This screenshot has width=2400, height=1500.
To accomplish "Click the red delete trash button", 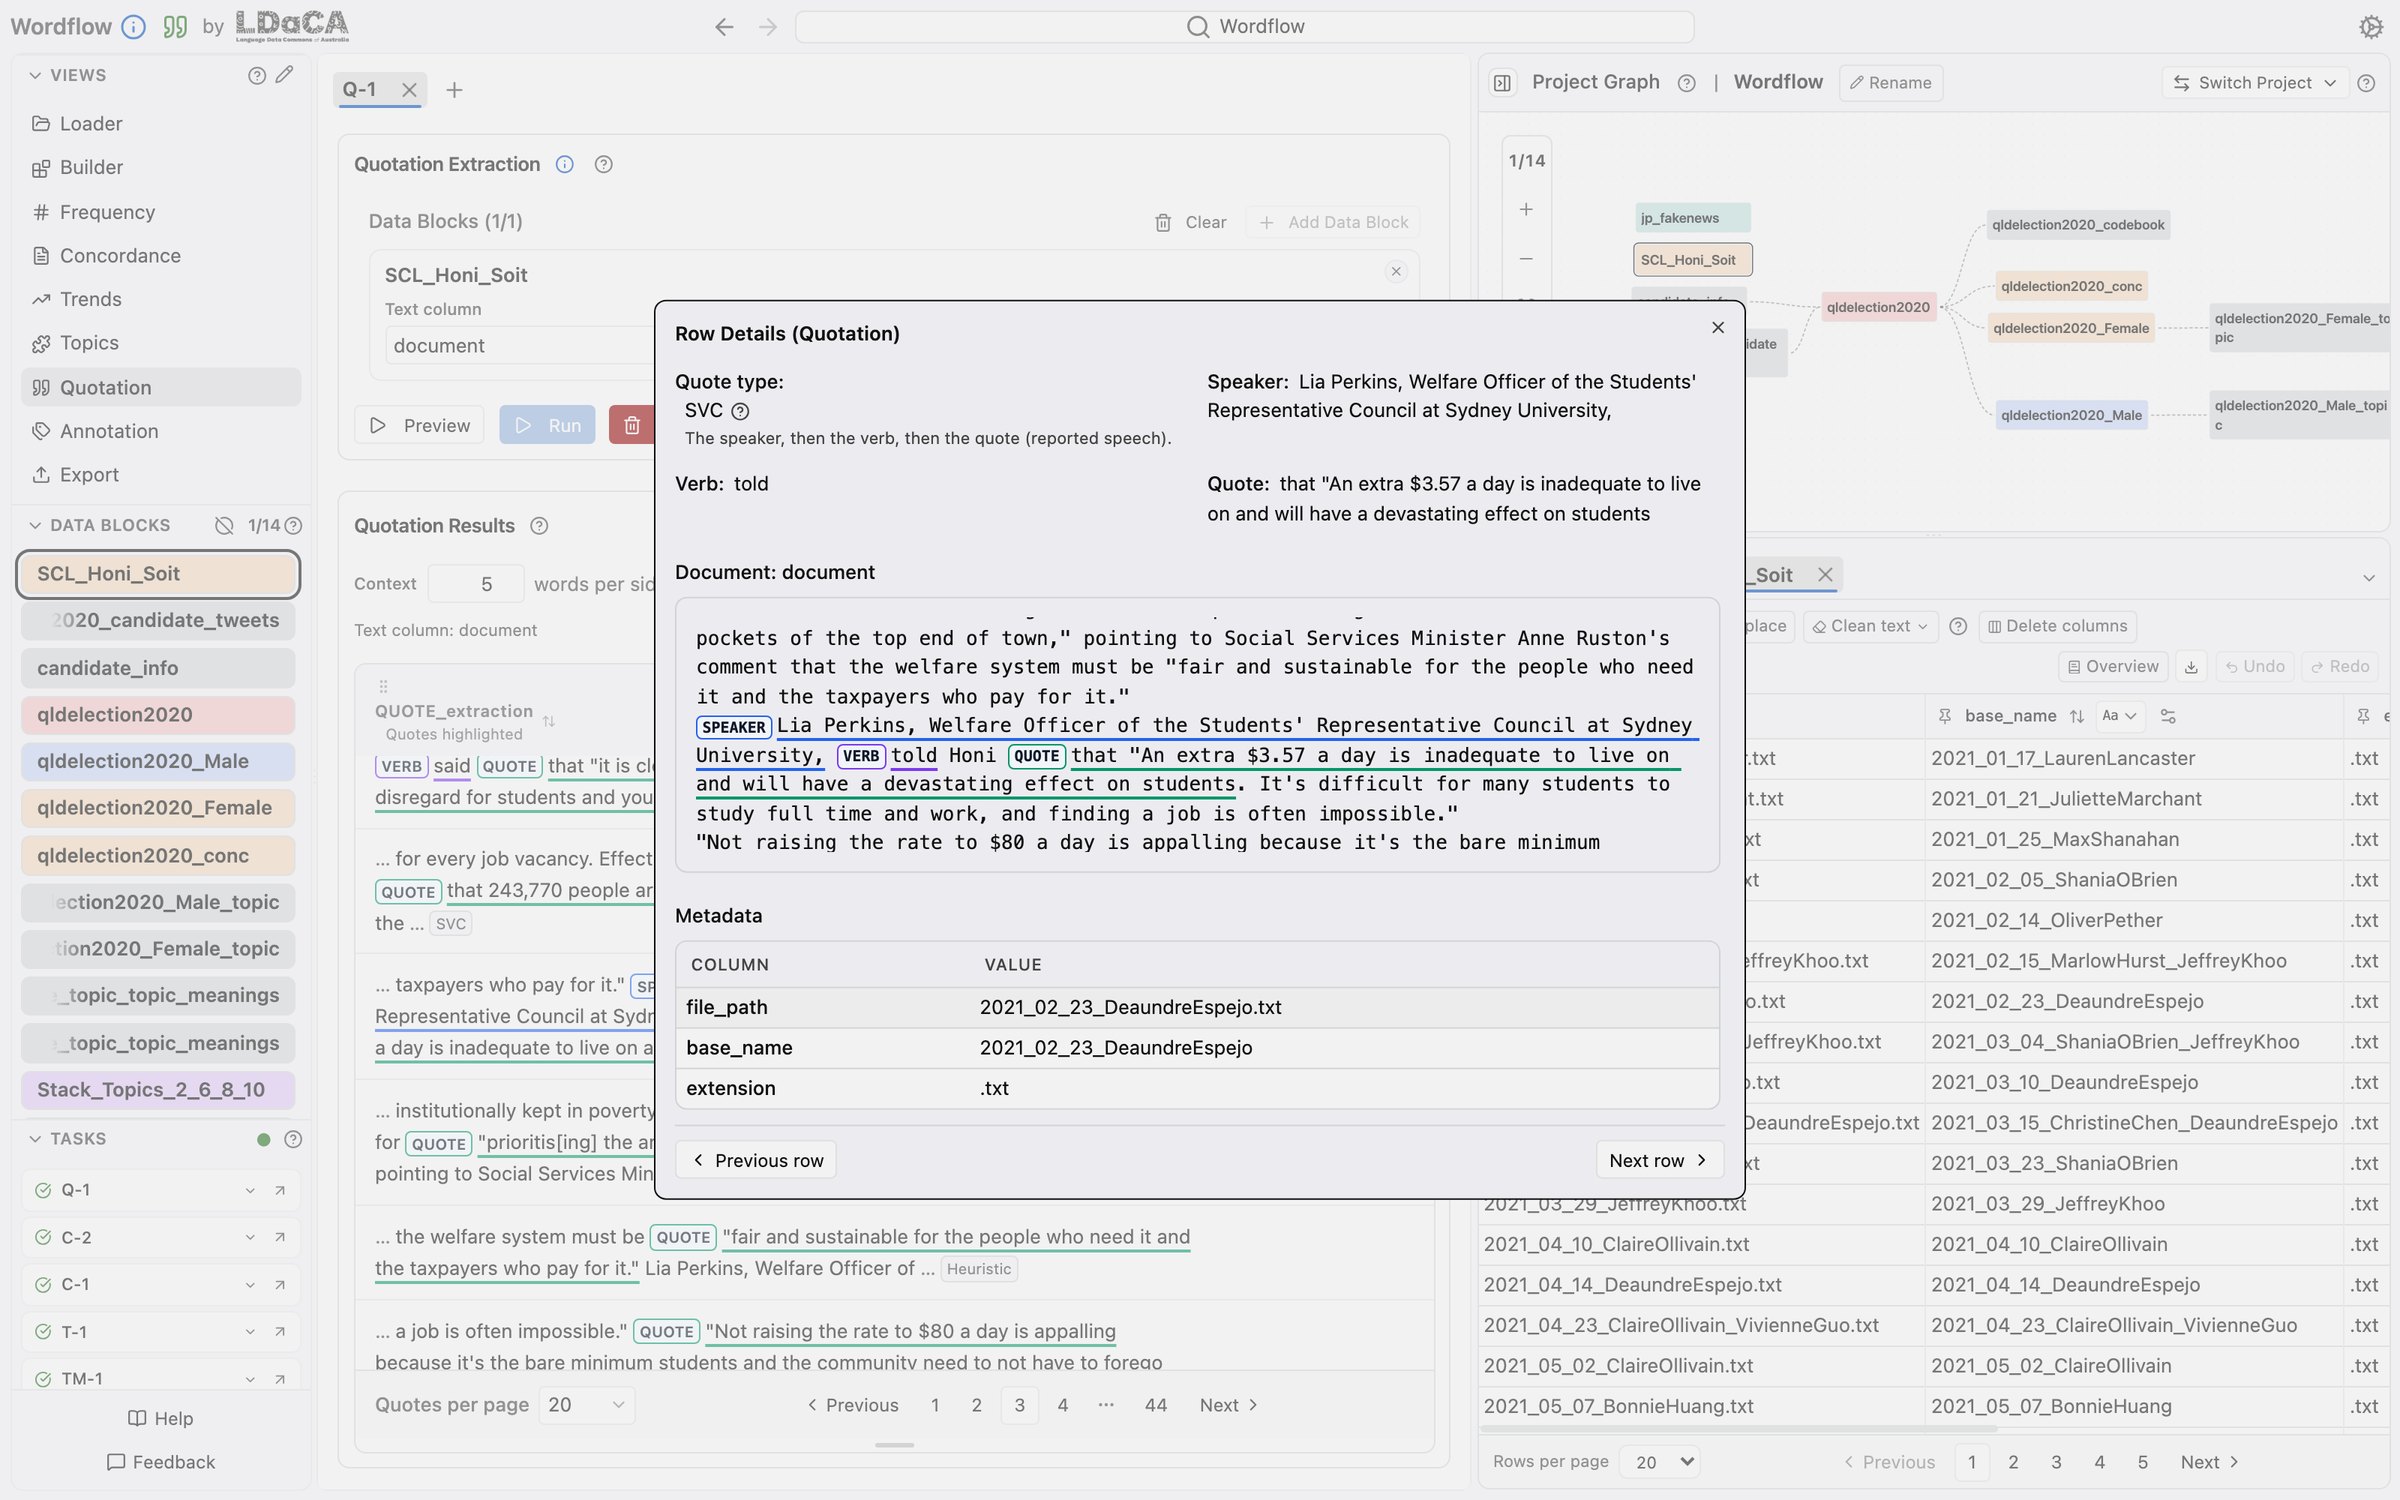I will coord(632,425).
